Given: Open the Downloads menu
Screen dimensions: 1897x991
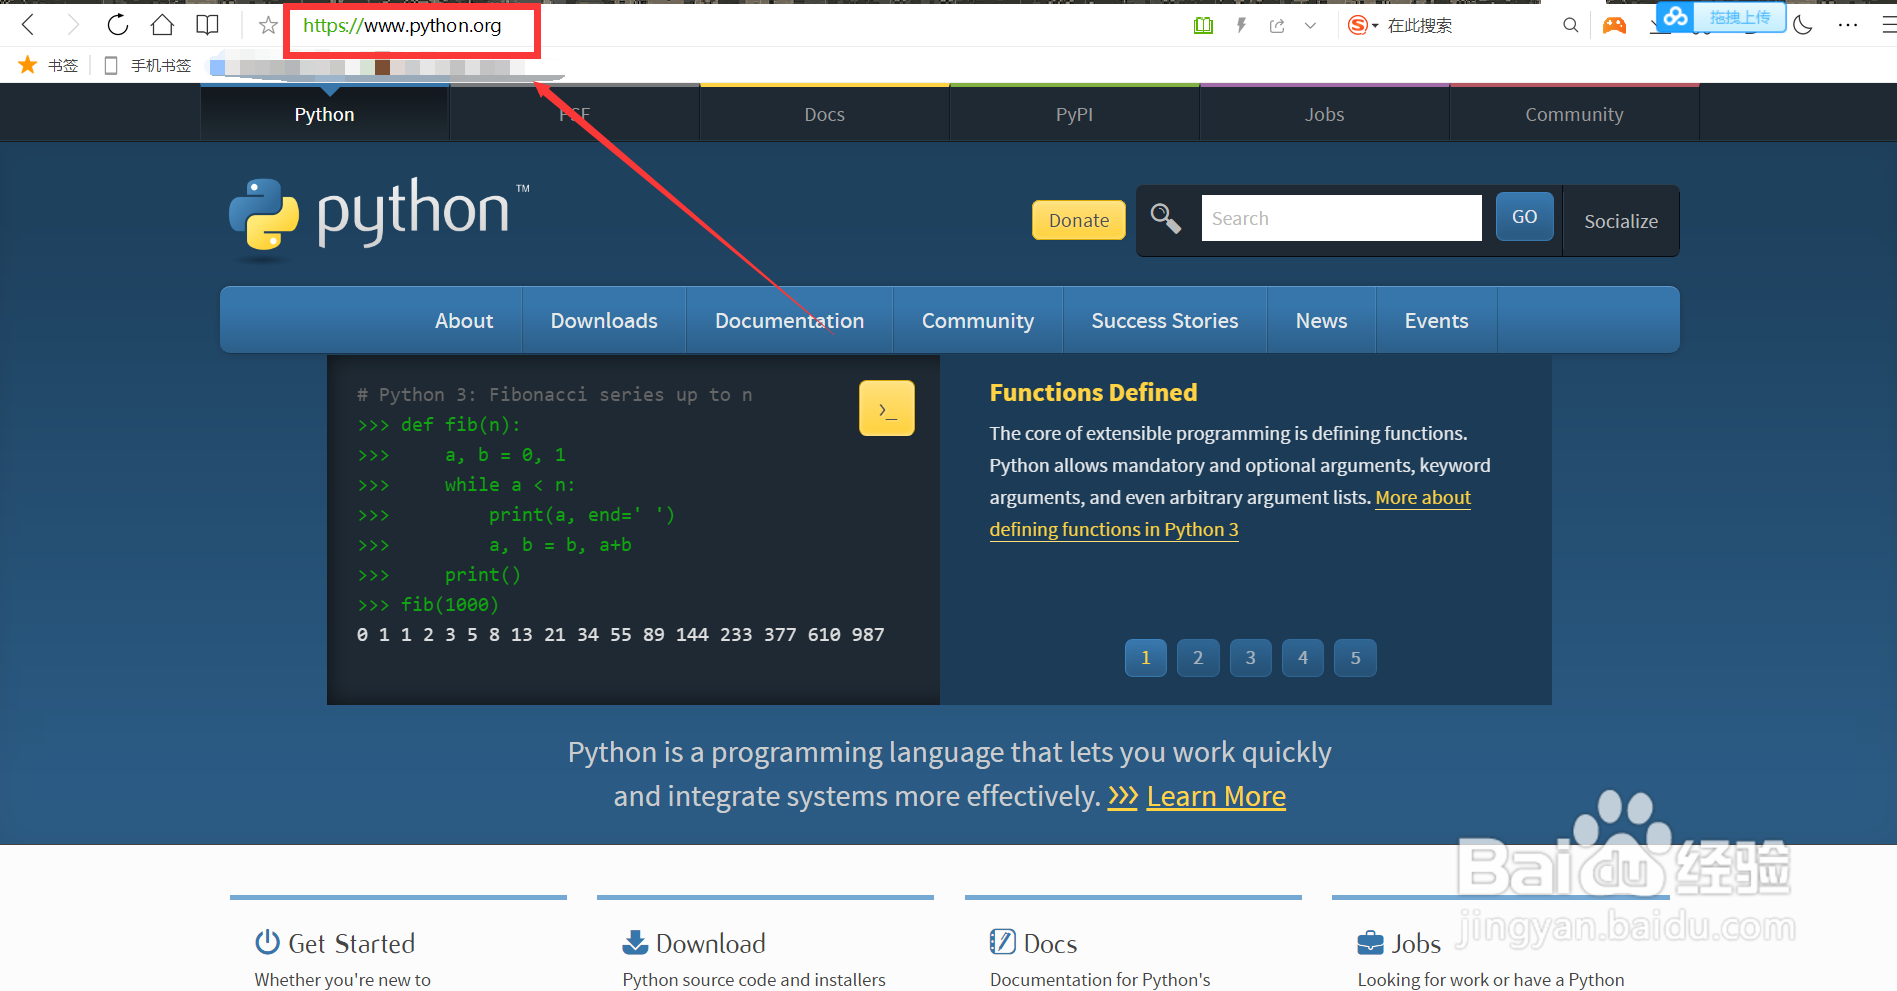Looking at the screenshot, I should 604,320.
